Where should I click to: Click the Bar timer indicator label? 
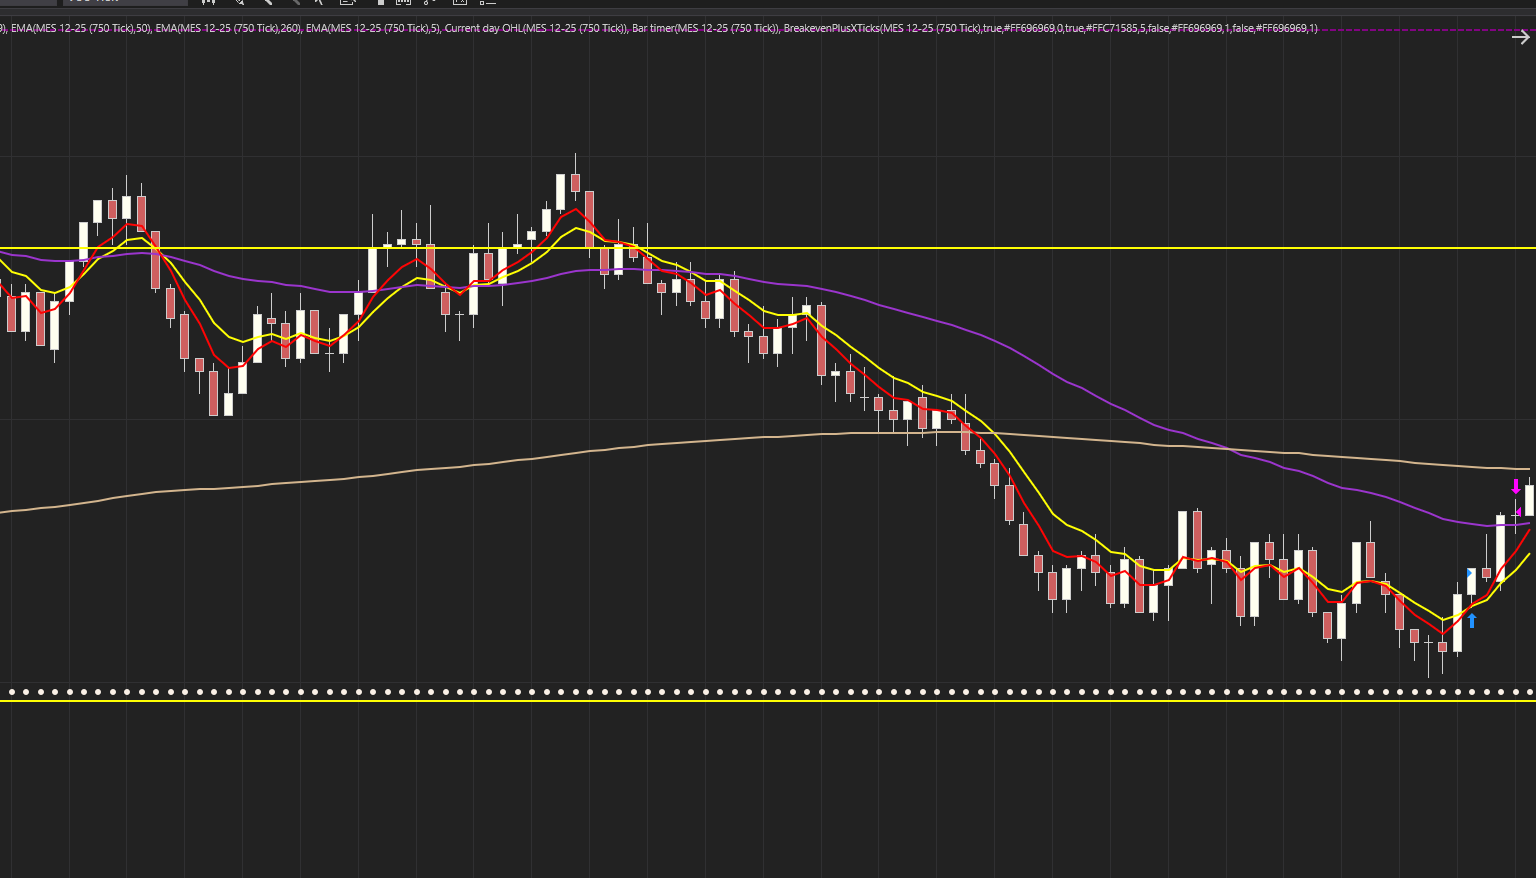[x=705, y=28]
